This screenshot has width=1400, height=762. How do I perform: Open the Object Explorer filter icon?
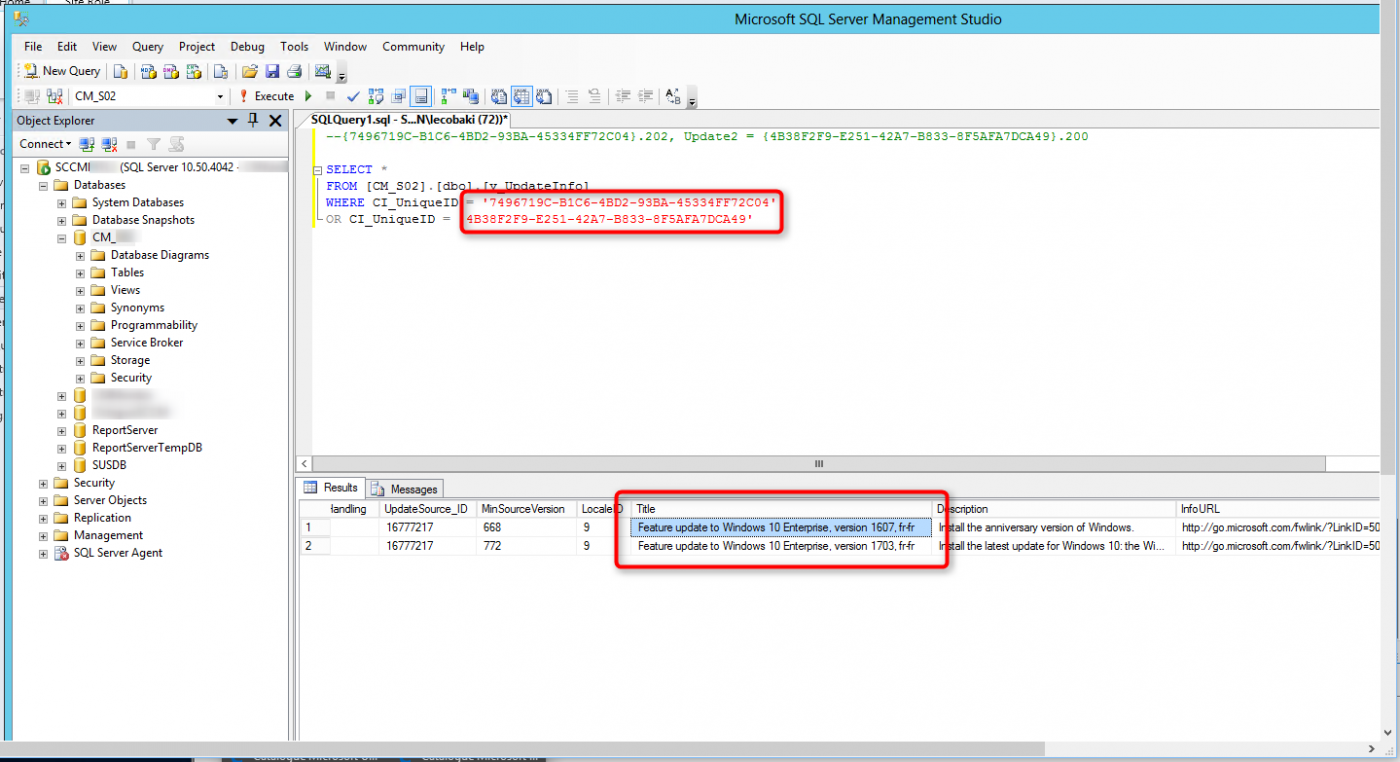pos(153,143)
